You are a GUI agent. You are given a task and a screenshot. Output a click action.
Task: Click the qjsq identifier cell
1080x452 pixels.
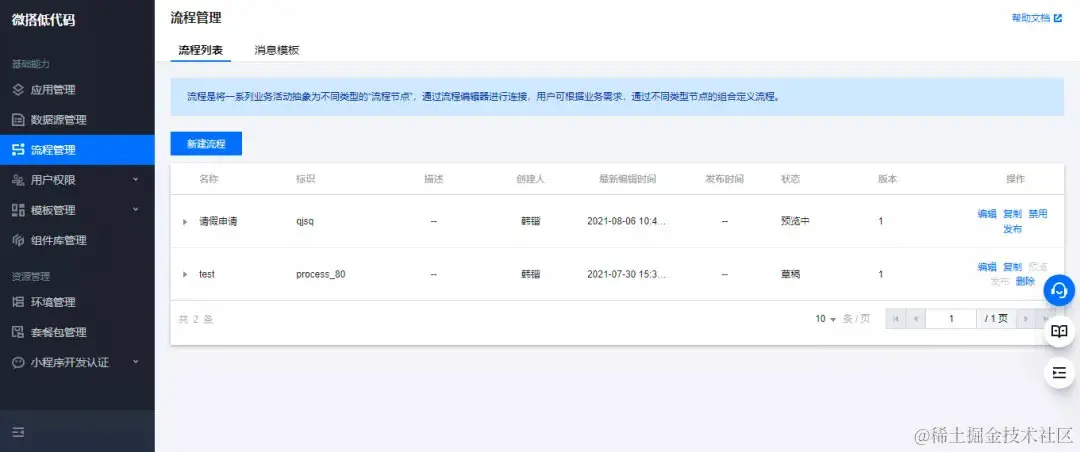[x=304, y=222]
